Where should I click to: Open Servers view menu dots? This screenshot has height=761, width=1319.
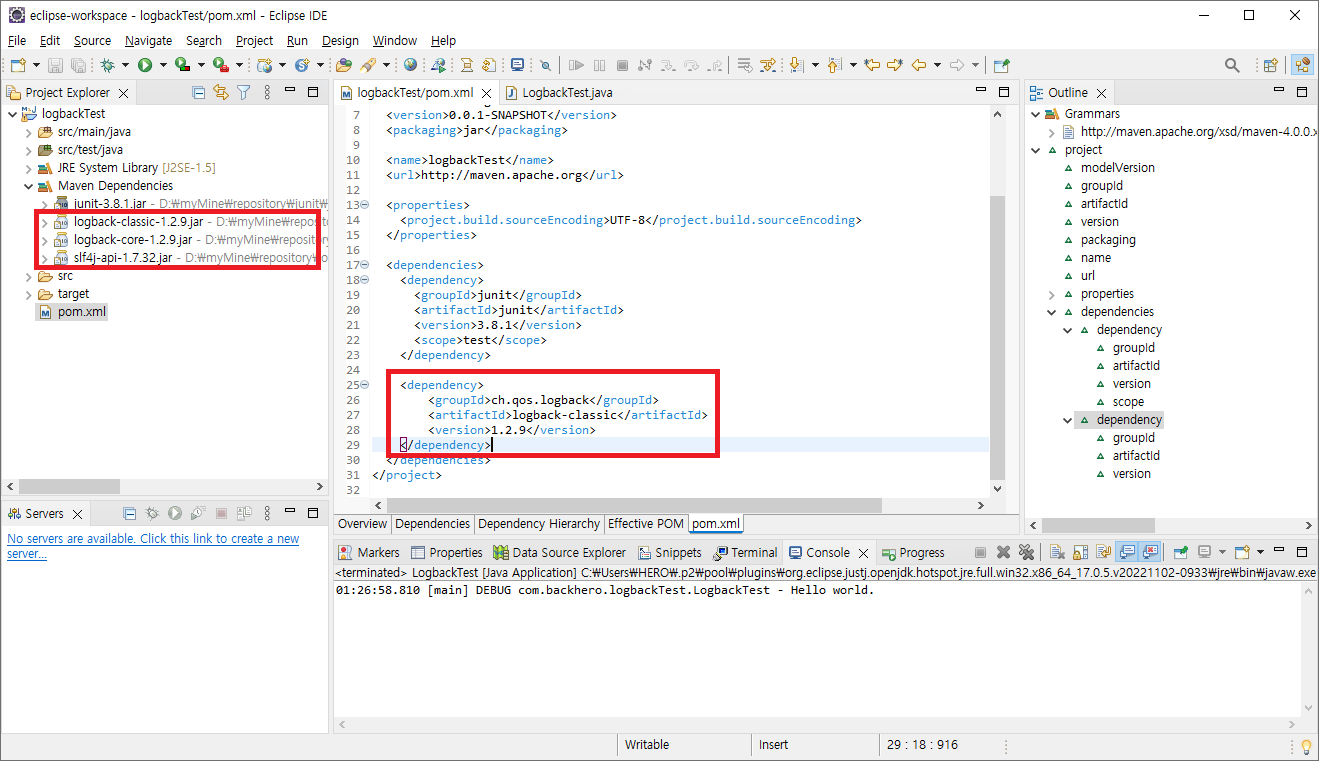pyautogui.click(x=266, y=513)
